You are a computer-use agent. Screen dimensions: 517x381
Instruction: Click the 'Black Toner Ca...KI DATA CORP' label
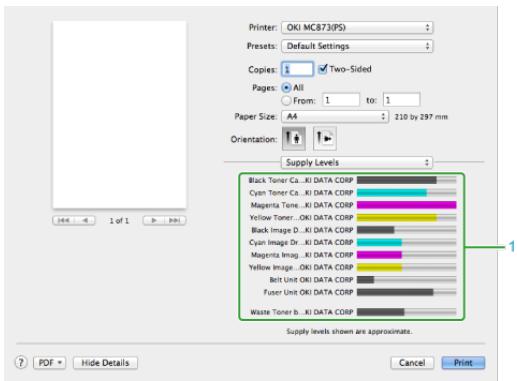(301, 180)
